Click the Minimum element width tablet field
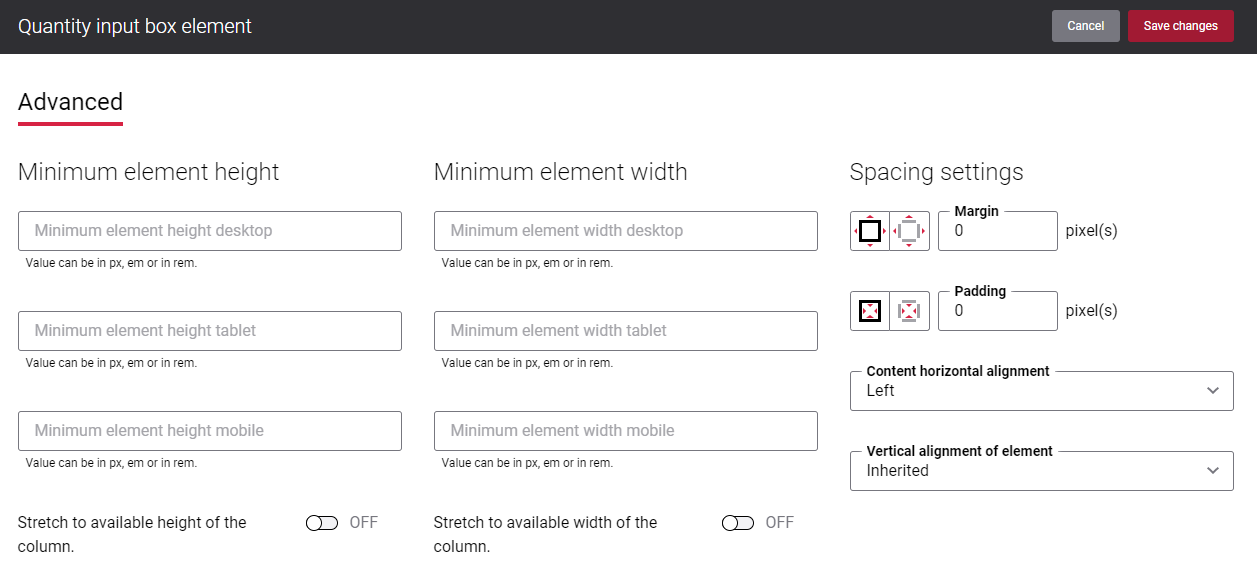1257x581 pixels. pos(626,330)
